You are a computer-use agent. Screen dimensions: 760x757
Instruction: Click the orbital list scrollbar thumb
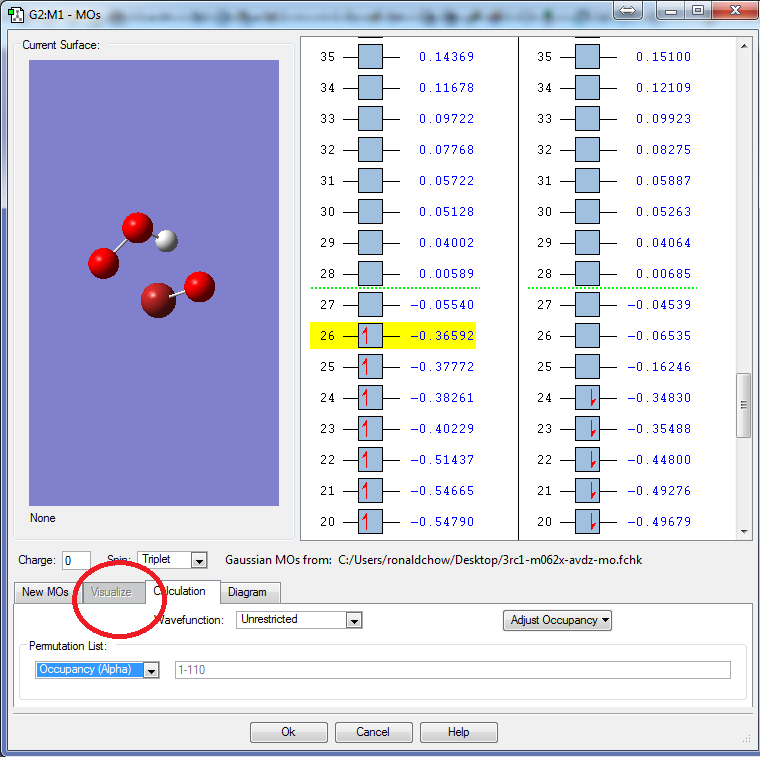click(x=744, y=405)
